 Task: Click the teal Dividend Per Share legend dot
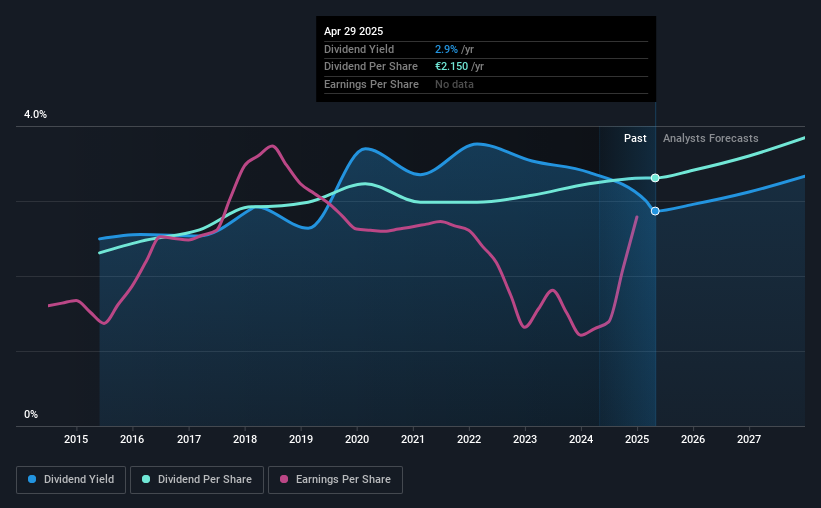[x=146, y=479]
